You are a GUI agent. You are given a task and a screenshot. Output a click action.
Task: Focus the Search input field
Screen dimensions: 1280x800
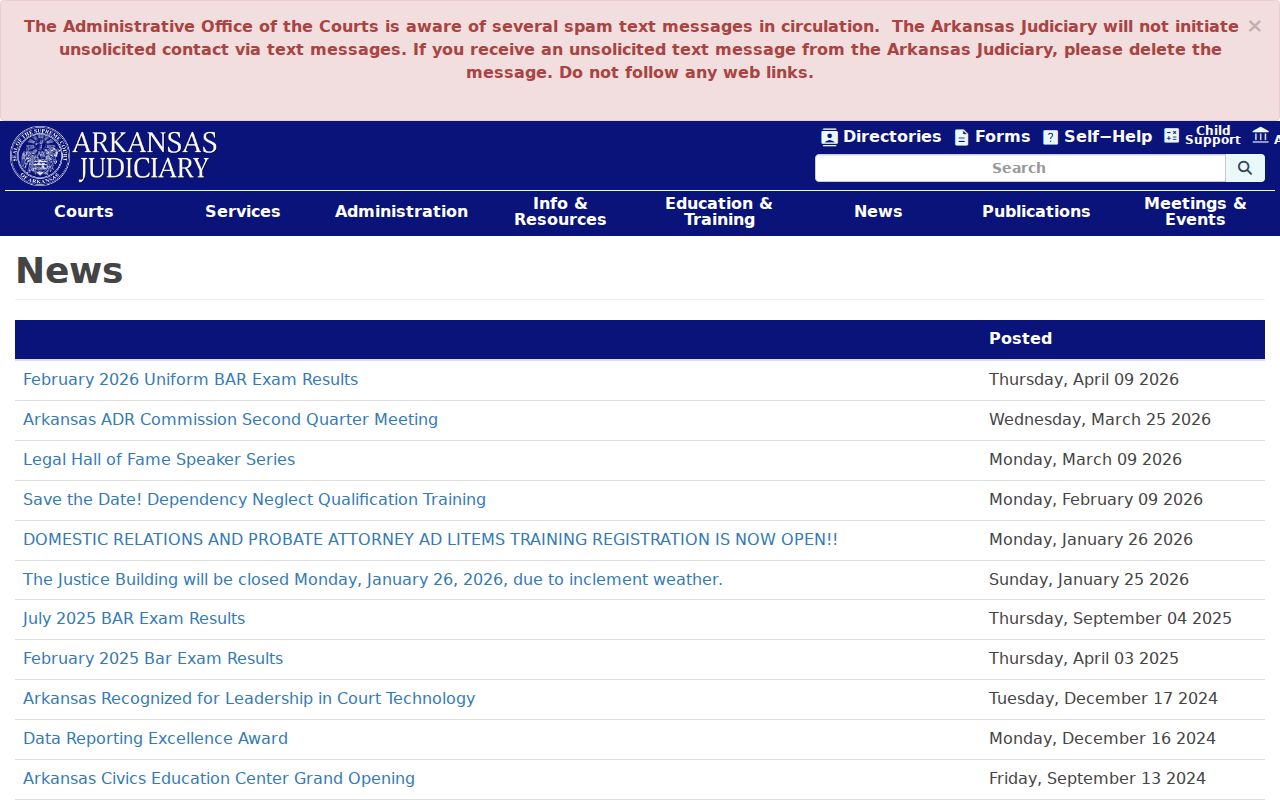tap(1020, 168)
